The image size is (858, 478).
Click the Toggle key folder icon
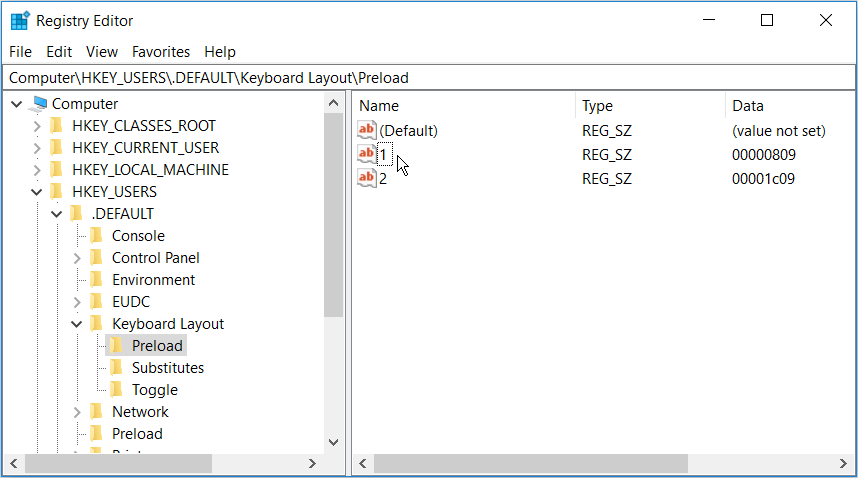[x=116, y=390]
